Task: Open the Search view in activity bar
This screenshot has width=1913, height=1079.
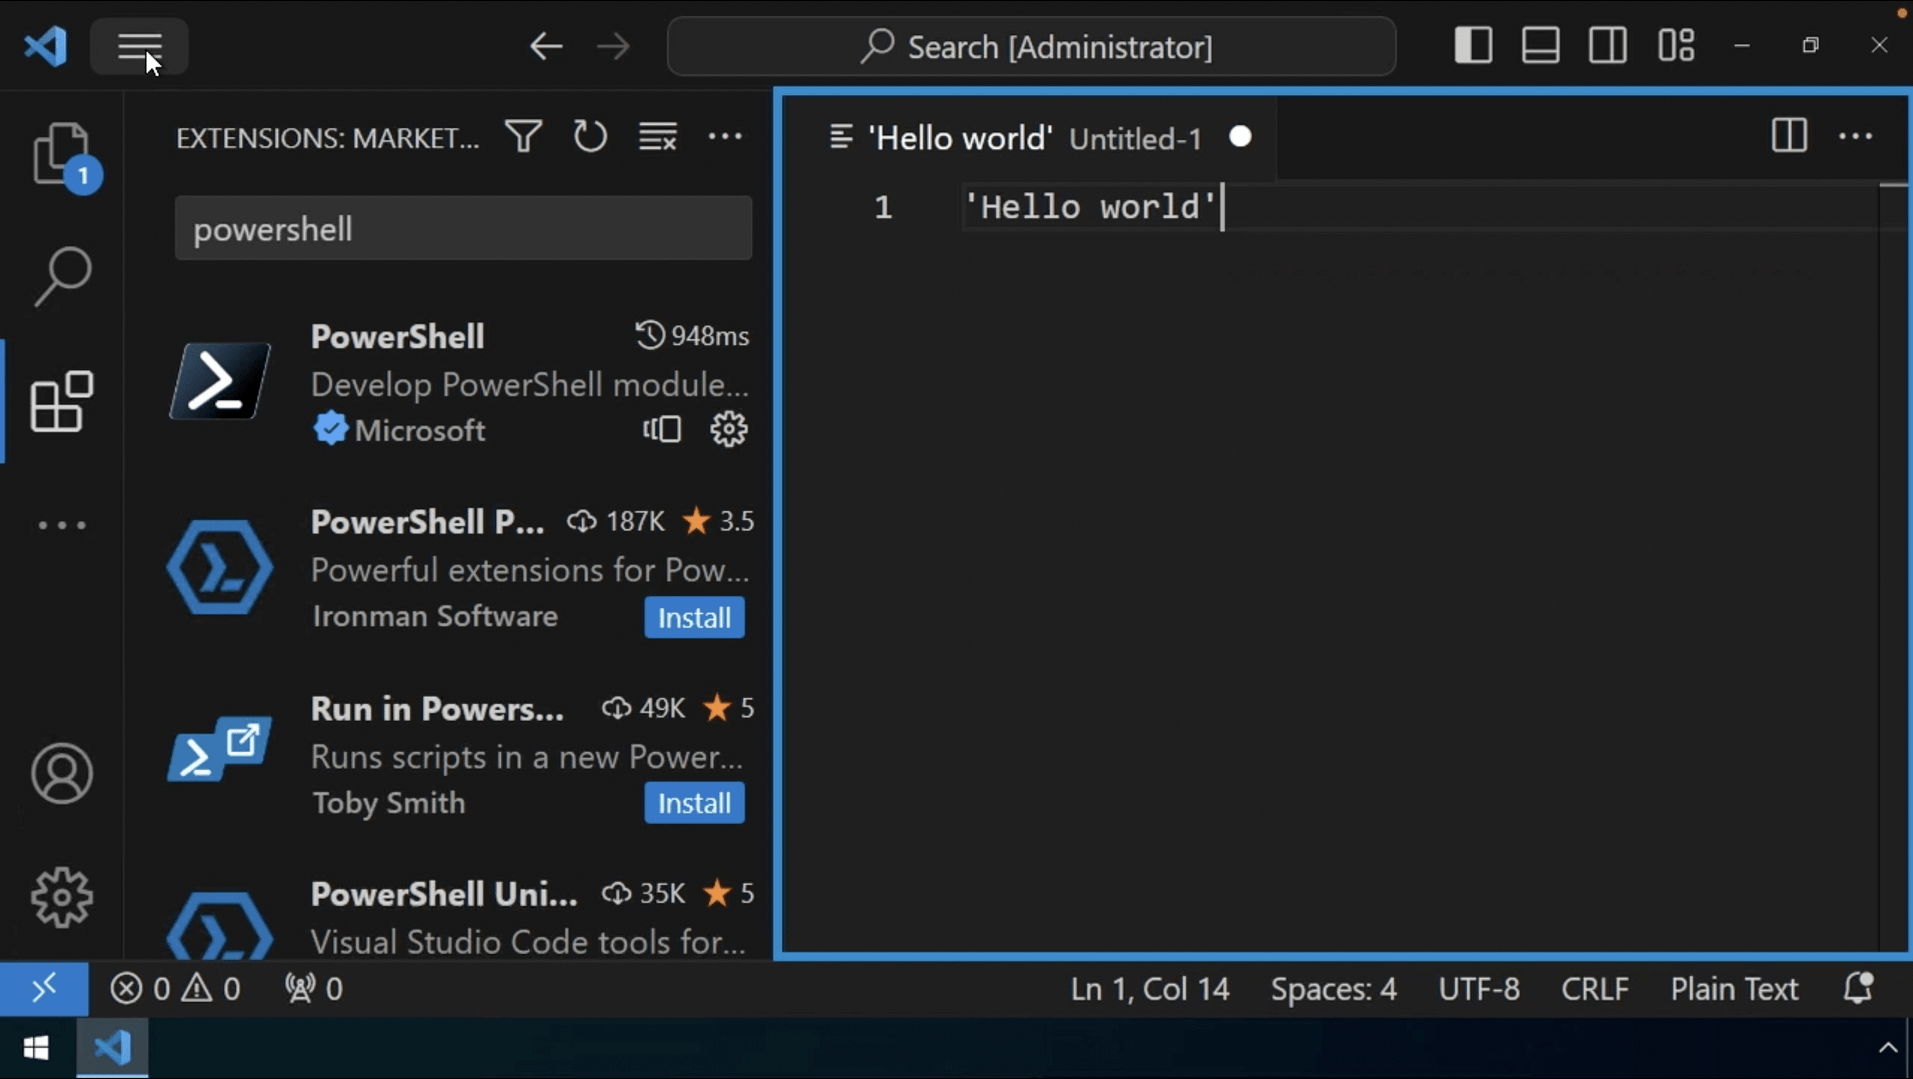Action: 62,276
